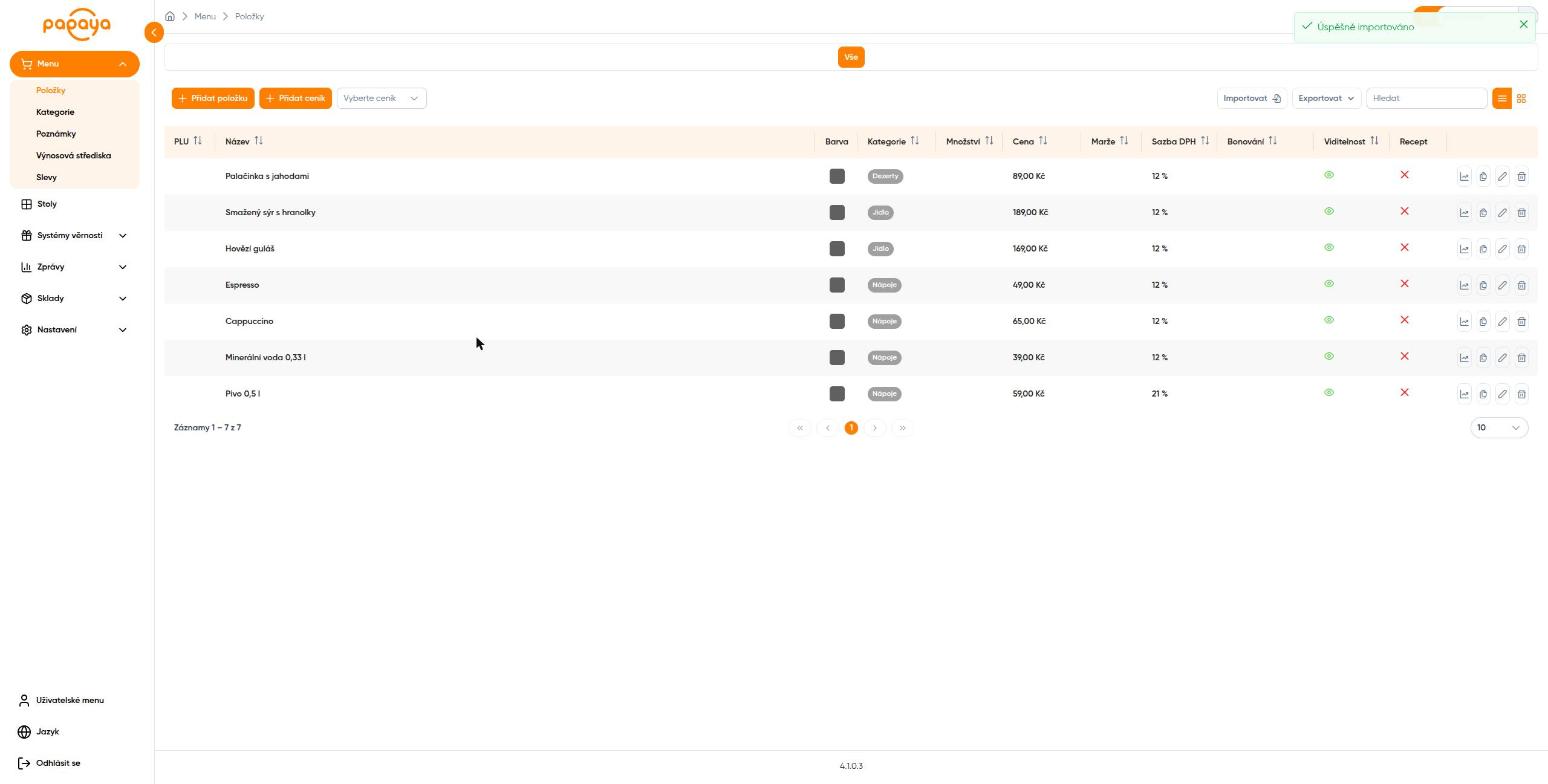Screen dimensions: 1548x784
Task: Delete the Pivo 0,5 l item
Action: coord(1521,394)
